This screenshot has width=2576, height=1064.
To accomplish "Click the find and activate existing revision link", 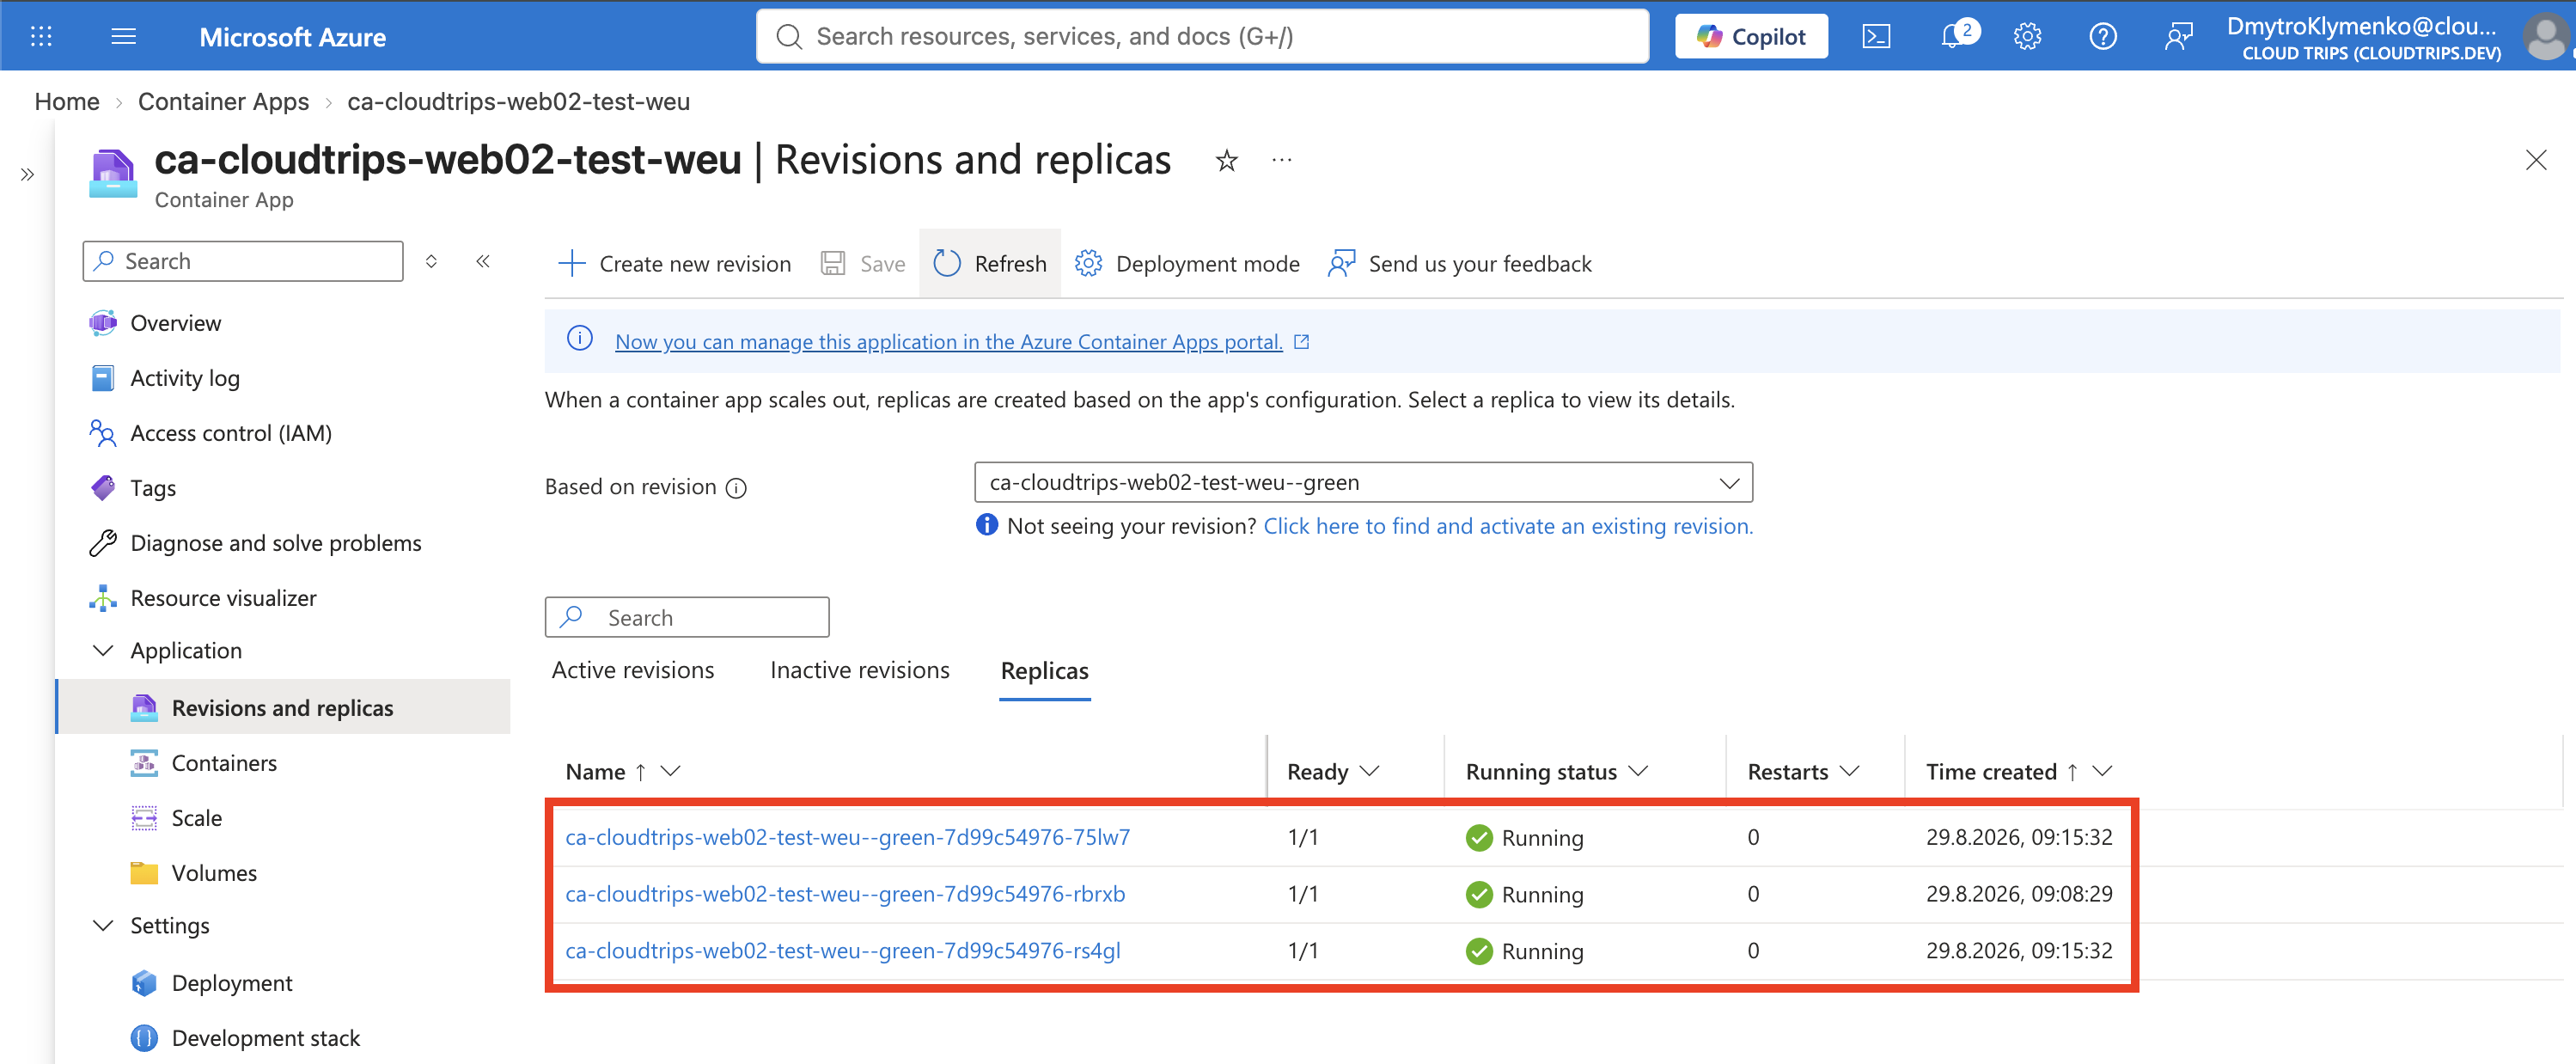I will [1508, 527].
